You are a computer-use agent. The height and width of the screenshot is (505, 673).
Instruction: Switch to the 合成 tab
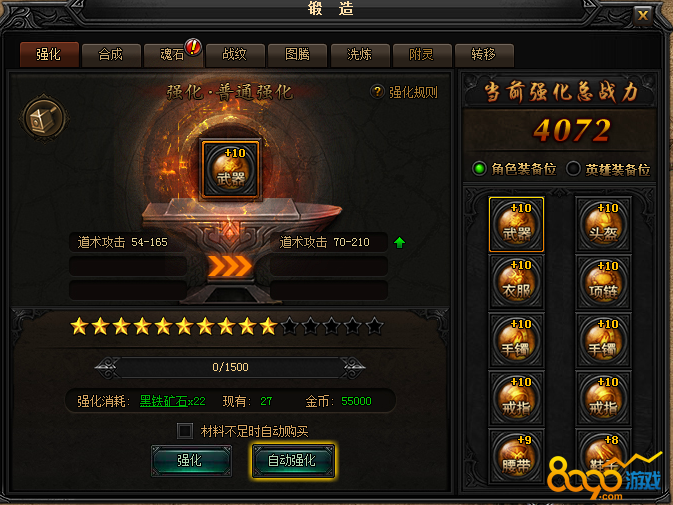111,55
